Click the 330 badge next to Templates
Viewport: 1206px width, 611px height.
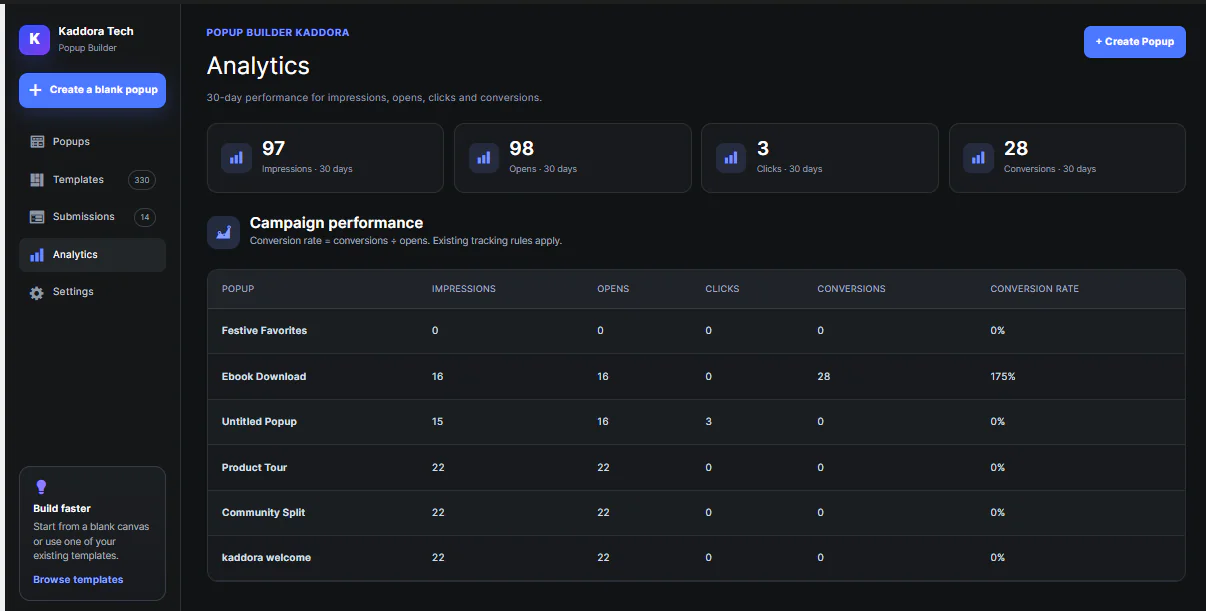point(142,180)
